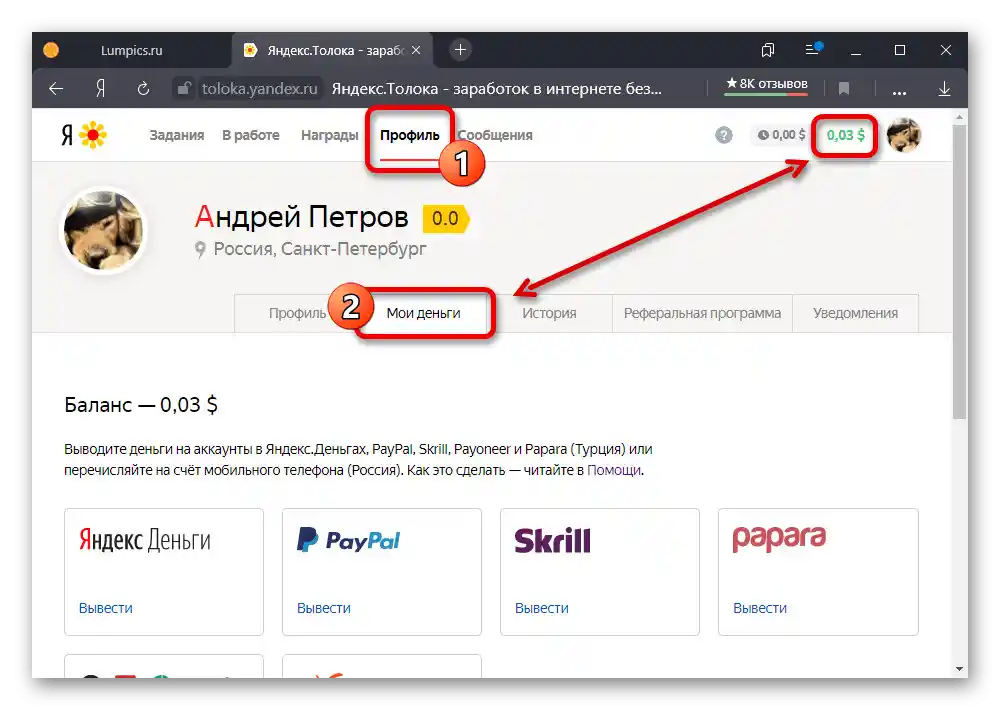This screenshot has height=710, width=1000.
Task: Click the Skrill logo
Action: pyautogui.click(x=552, y=540)
